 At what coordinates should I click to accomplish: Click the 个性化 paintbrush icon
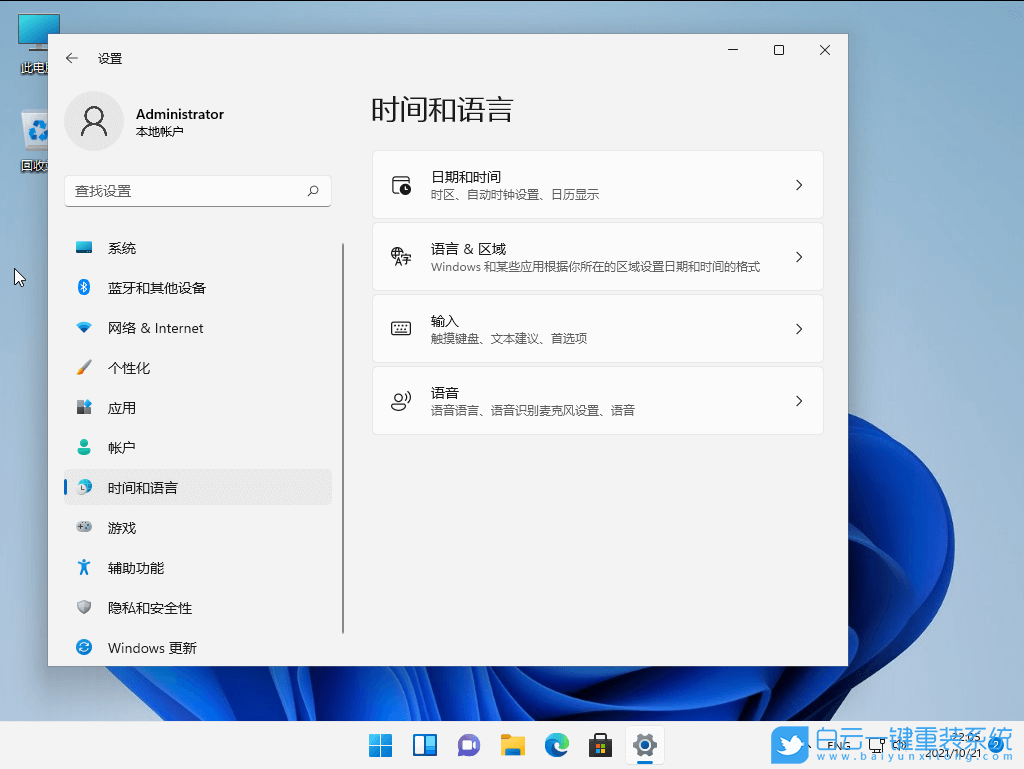[x=85, y=368]
